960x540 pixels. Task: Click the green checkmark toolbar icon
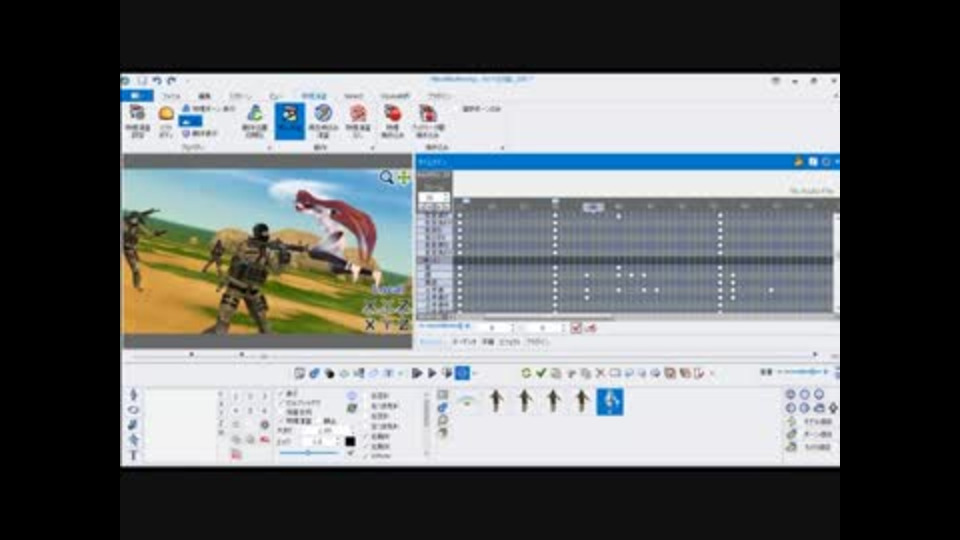point(541,373)
